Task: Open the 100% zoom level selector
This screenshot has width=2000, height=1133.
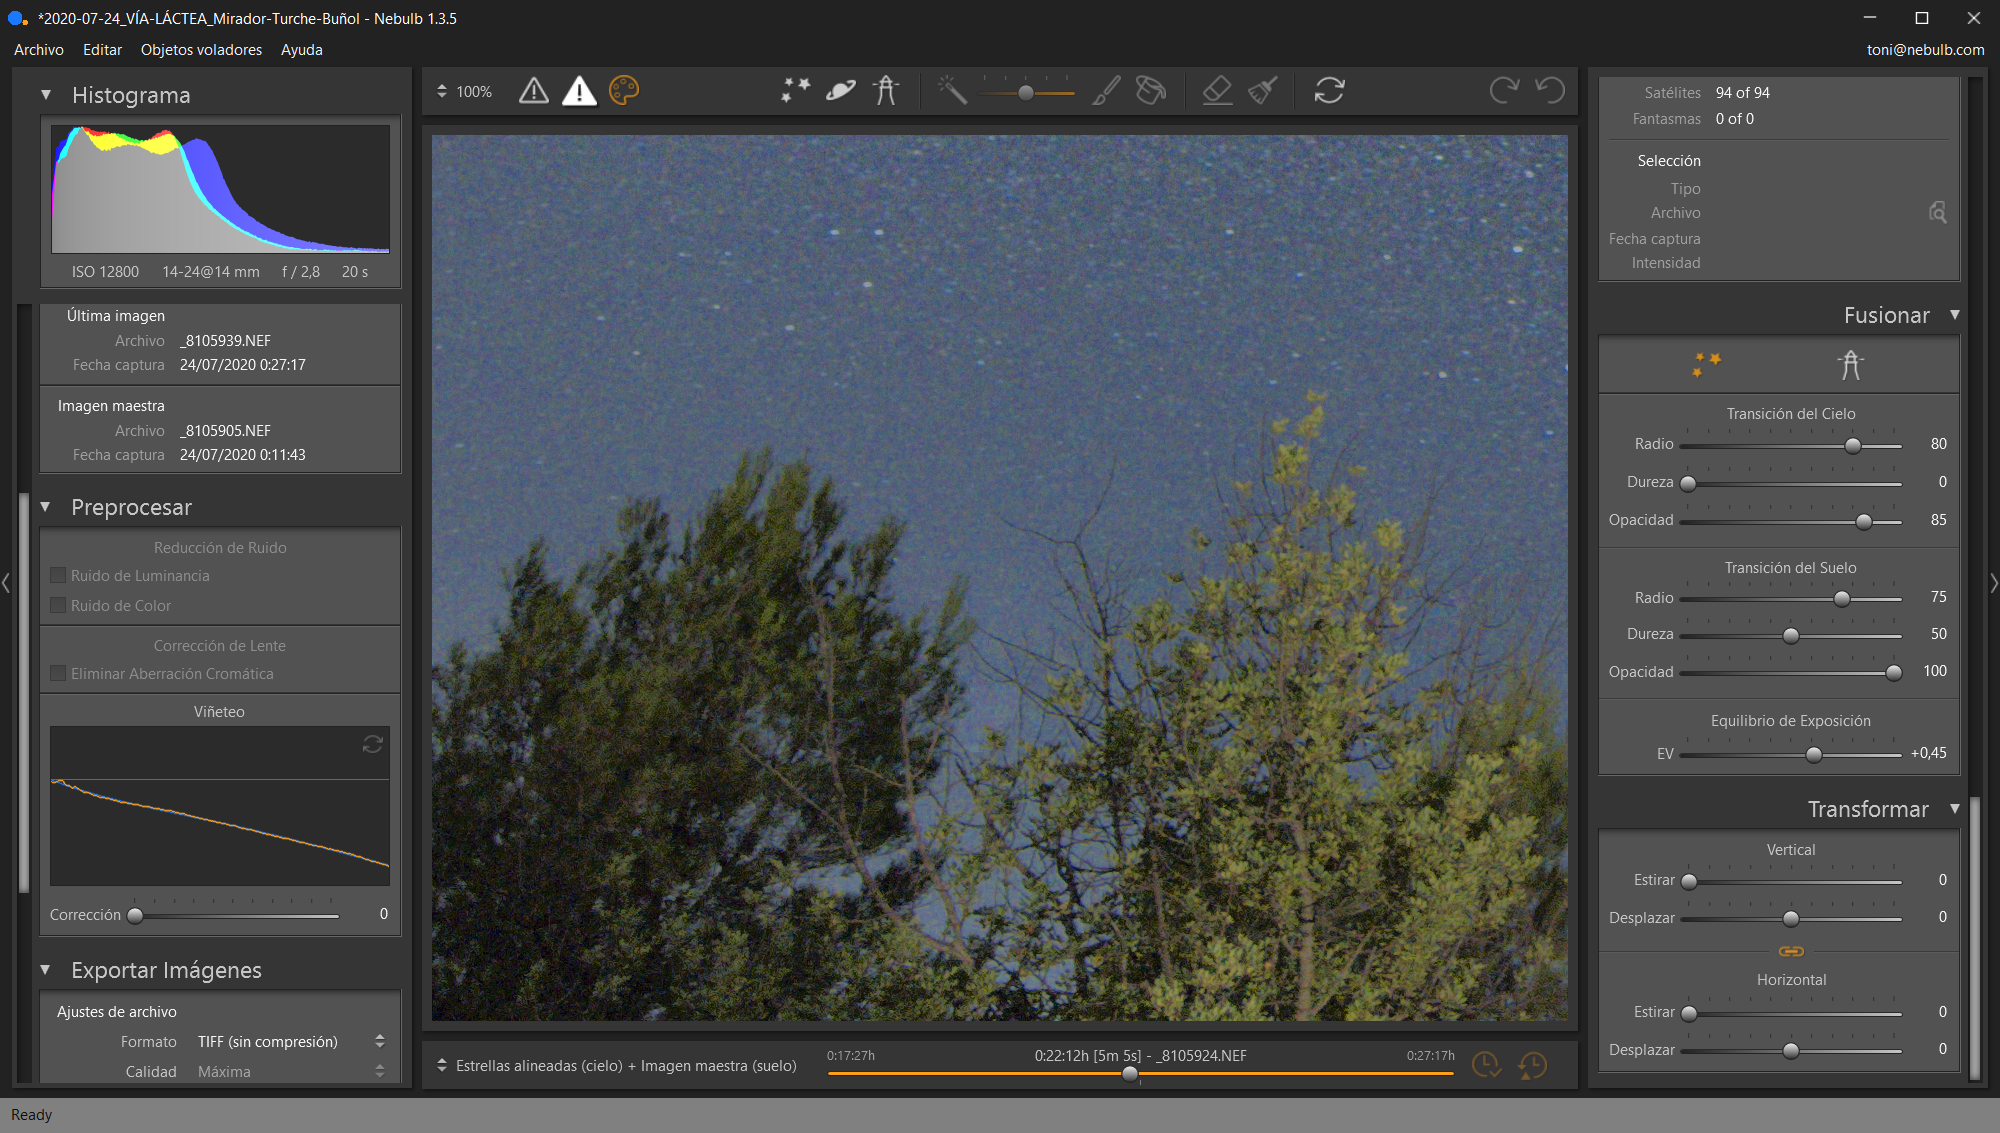Action: (464, 91)
